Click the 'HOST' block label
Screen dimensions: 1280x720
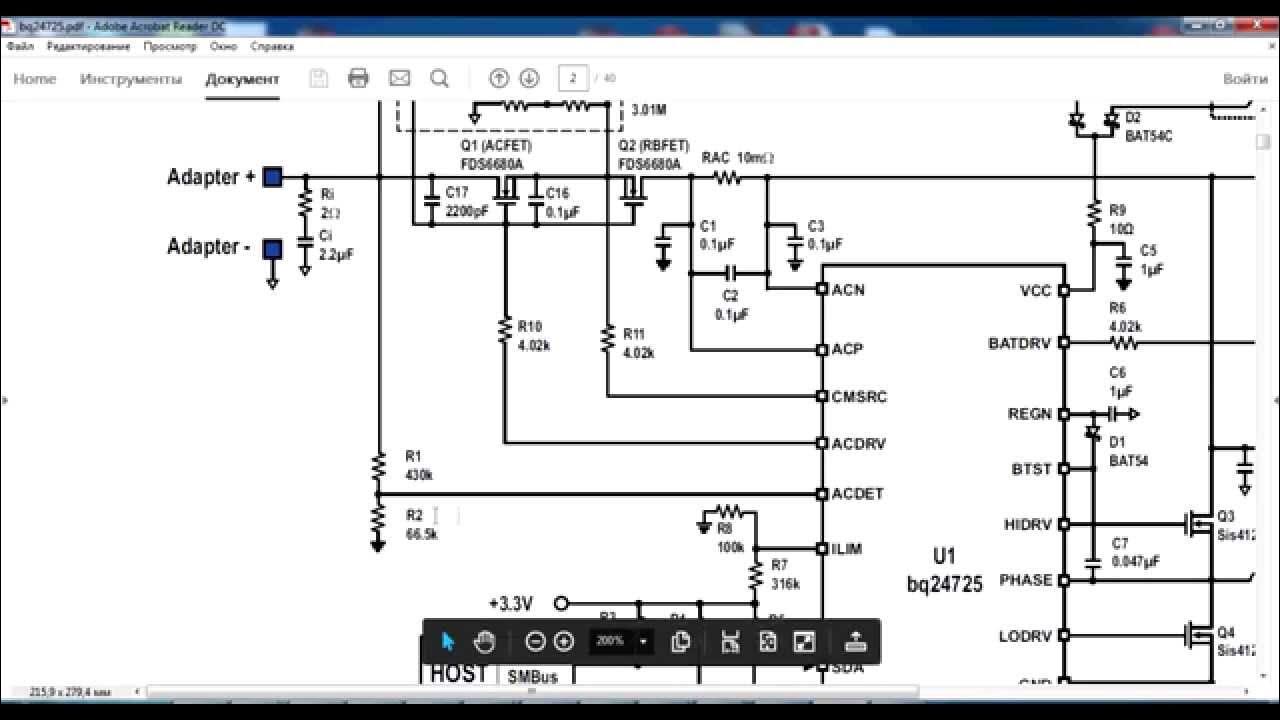coord(458,674)
